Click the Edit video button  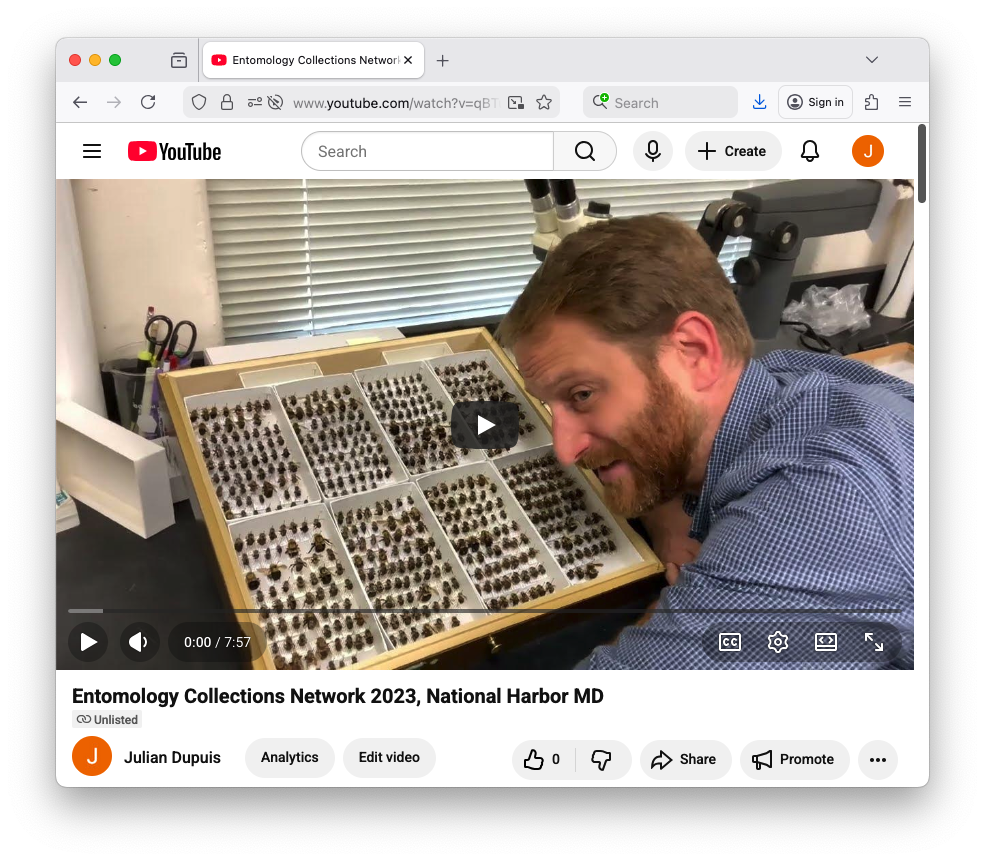pos(389,758)
